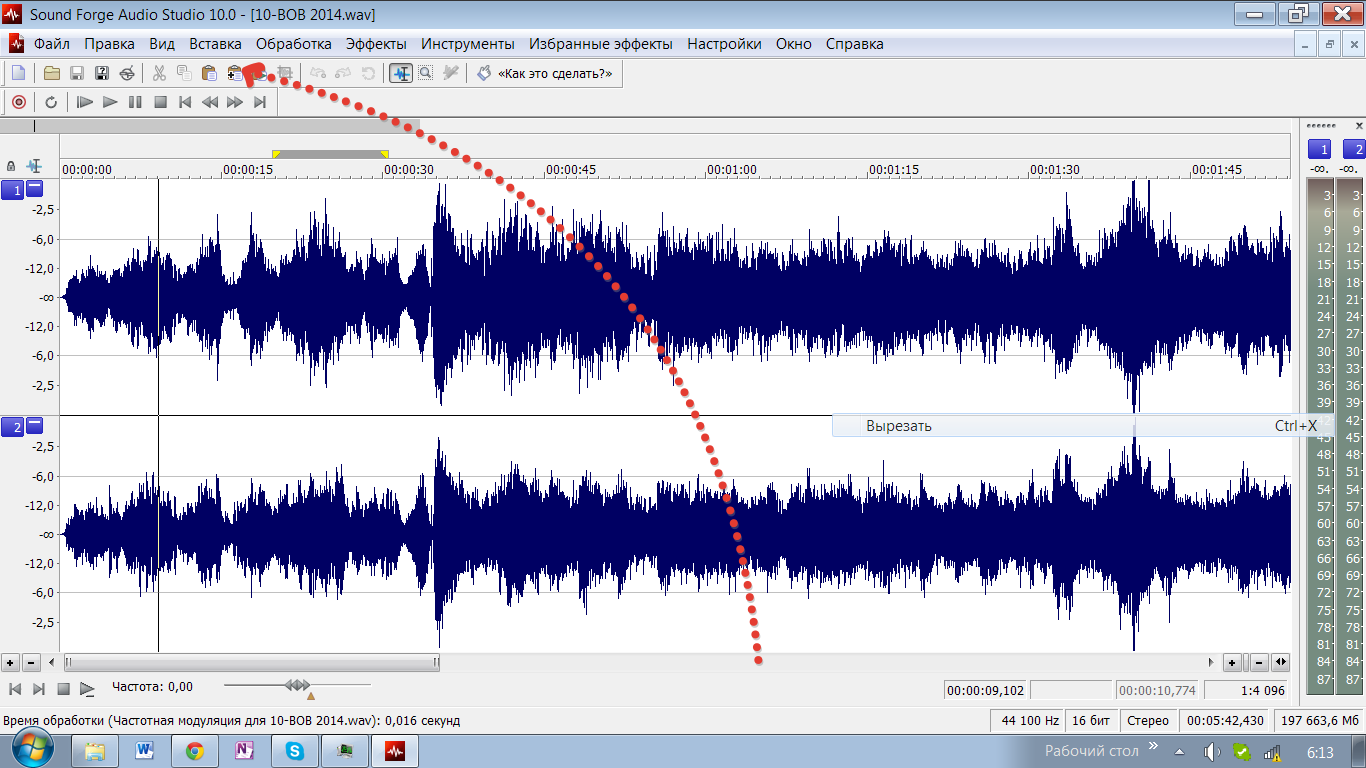Click the Copy icon in toolbar
1366x768 pixels.
click(184, 73)
